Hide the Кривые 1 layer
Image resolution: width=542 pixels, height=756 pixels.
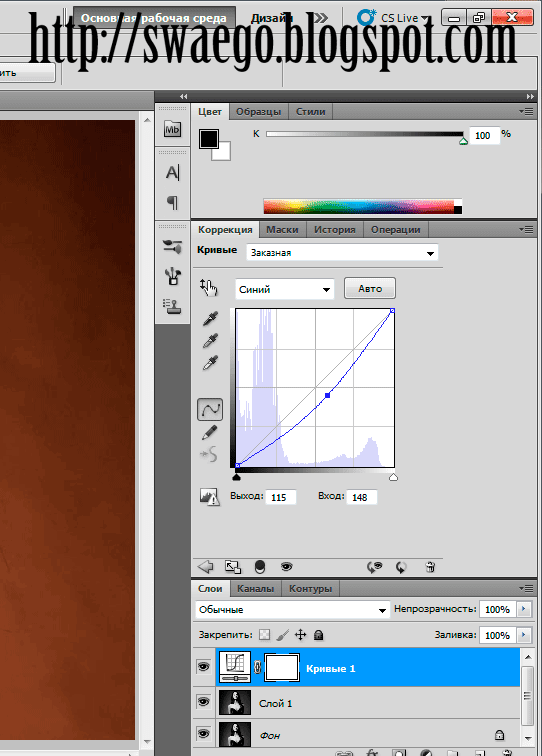[203, 667]
